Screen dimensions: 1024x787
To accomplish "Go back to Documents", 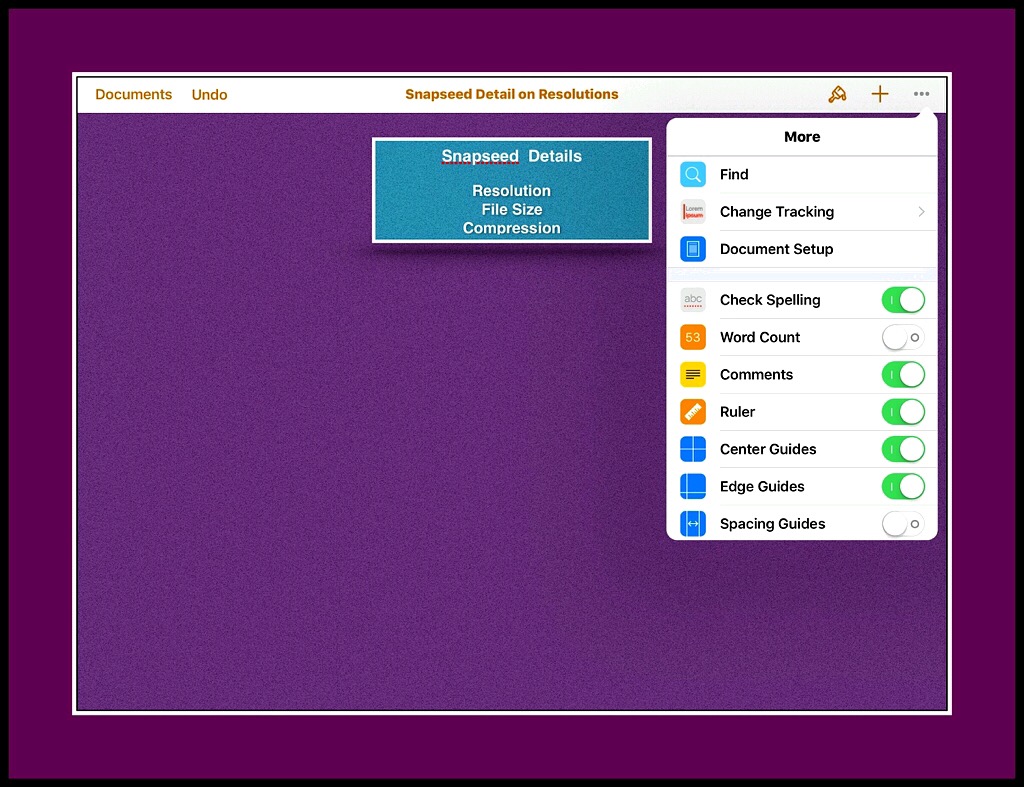I will [x=133, y=94].
